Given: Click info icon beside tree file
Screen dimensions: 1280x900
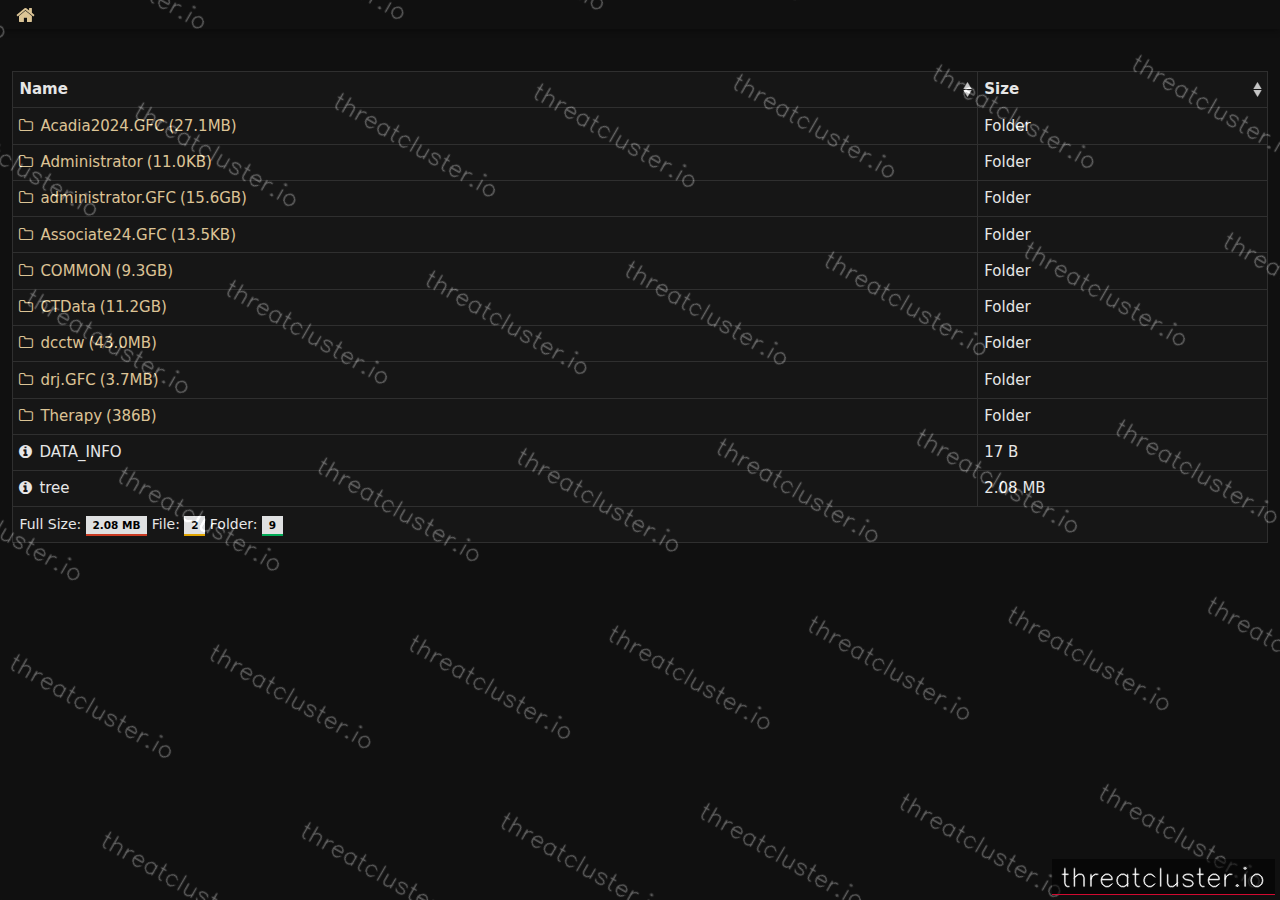Looking at the screenshot, I should click(26, 488).
